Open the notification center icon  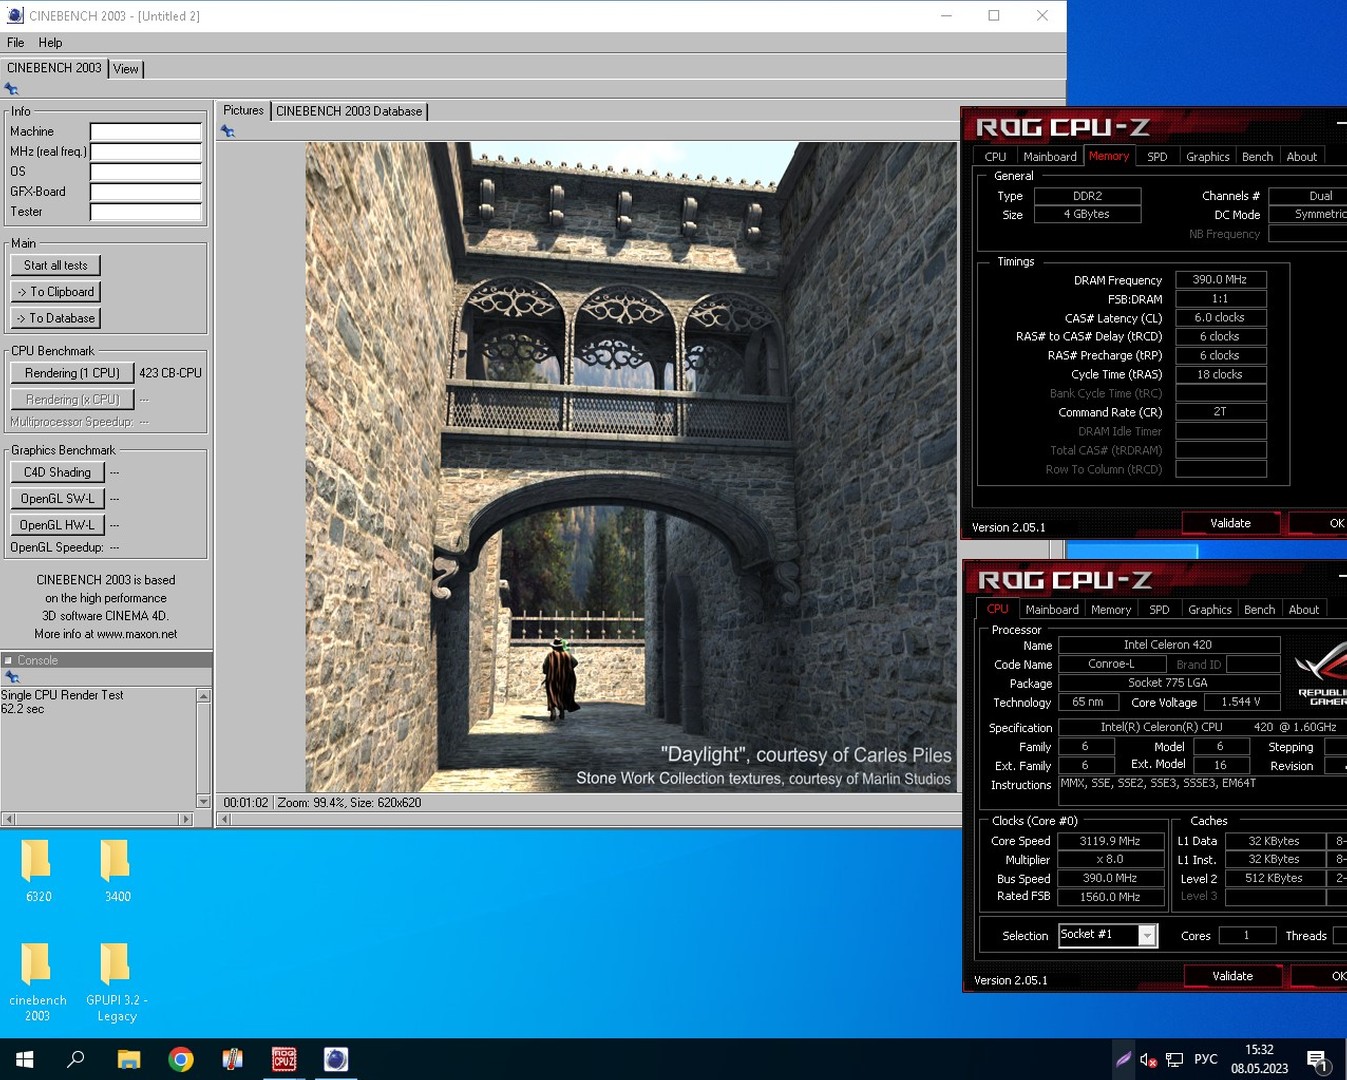point(1318,1060)
